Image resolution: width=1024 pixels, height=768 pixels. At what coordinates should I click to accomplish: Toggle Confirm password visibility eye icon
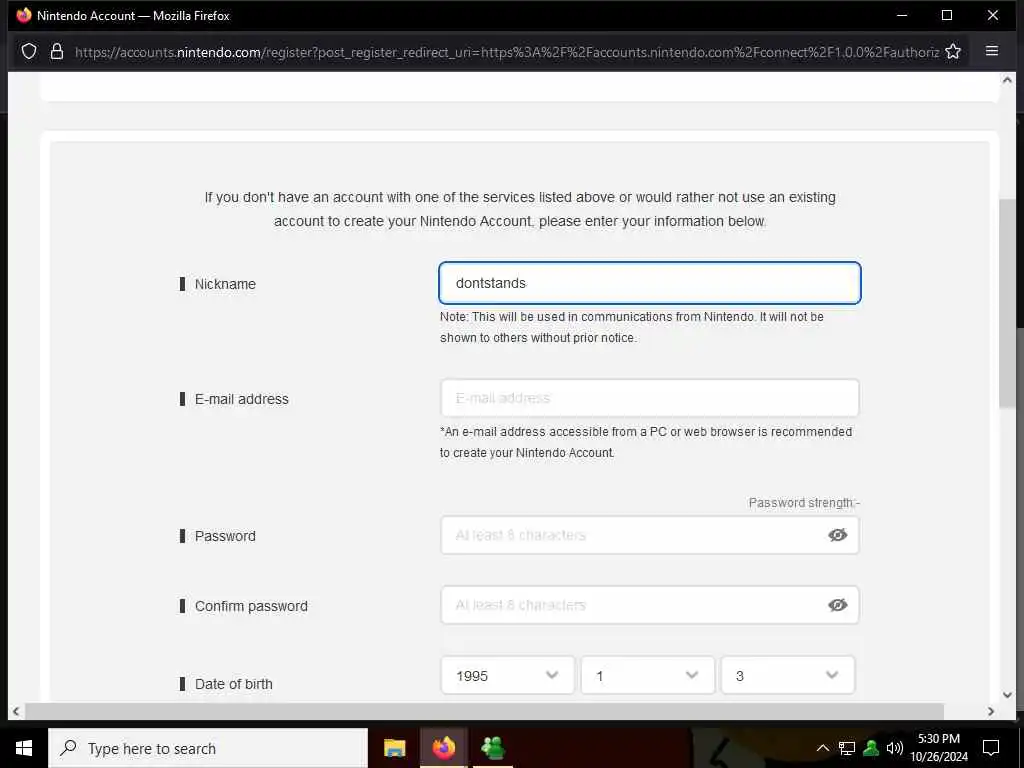click(837, 605)
